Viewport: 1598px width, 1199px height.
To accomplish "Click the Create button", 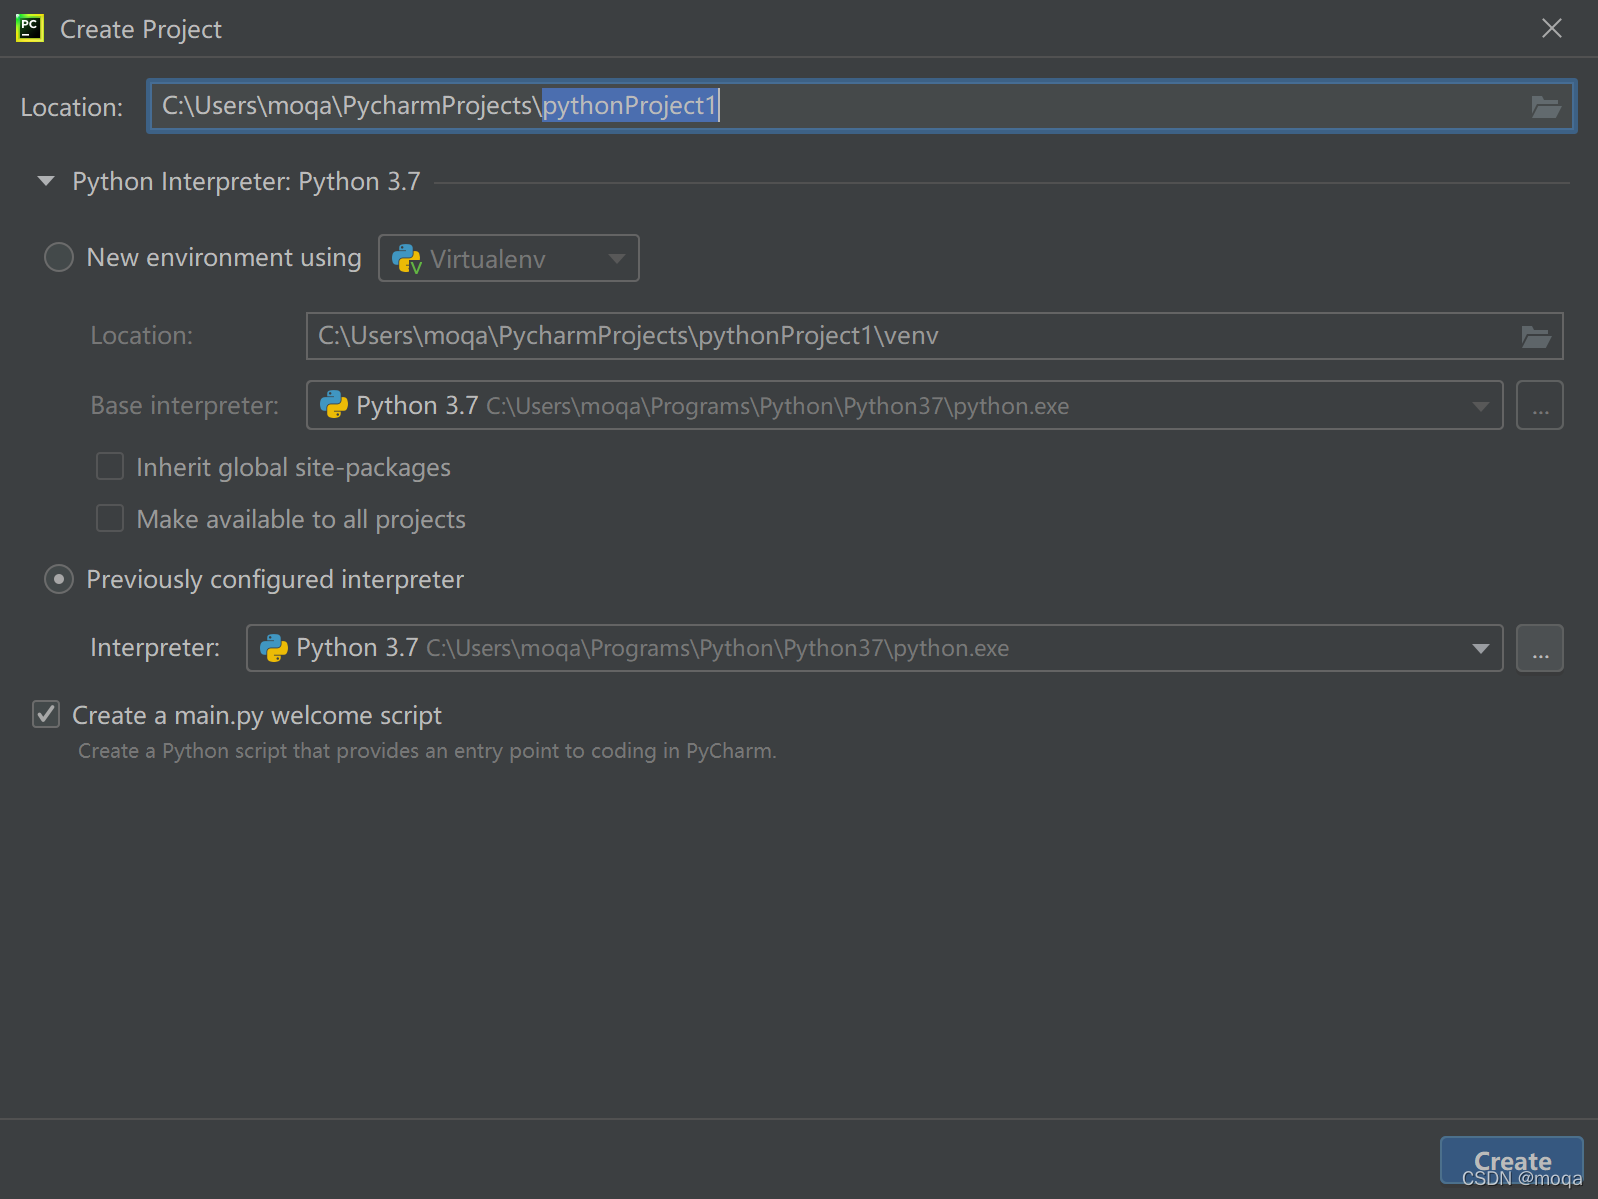I will pyautogui.click(x=1512, y=1161).
